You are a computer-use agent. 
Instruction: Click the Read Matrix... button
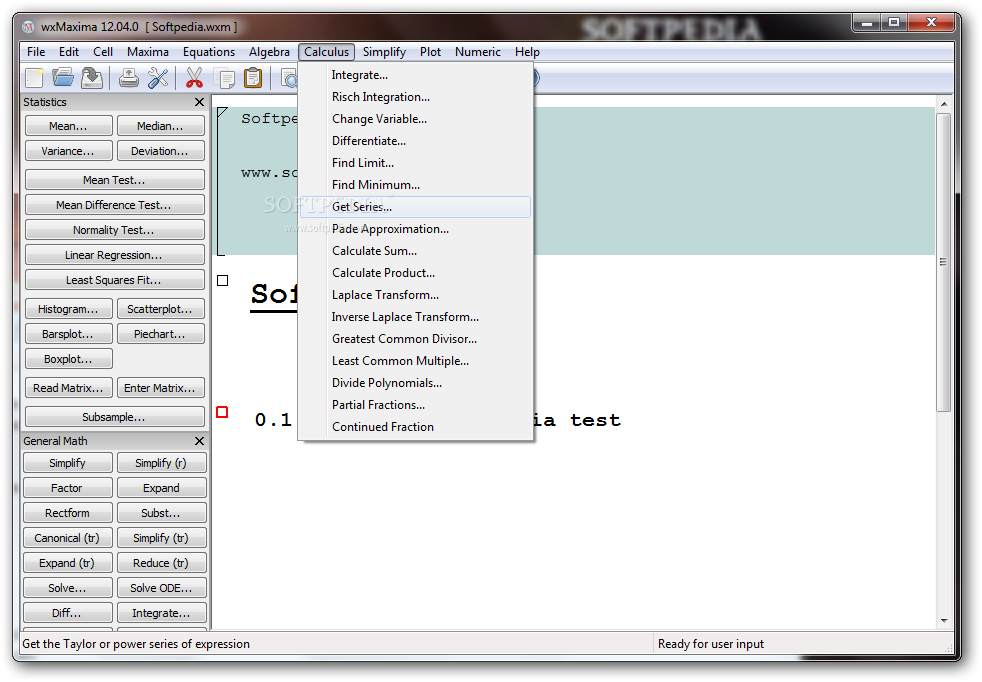click(69, 388)
